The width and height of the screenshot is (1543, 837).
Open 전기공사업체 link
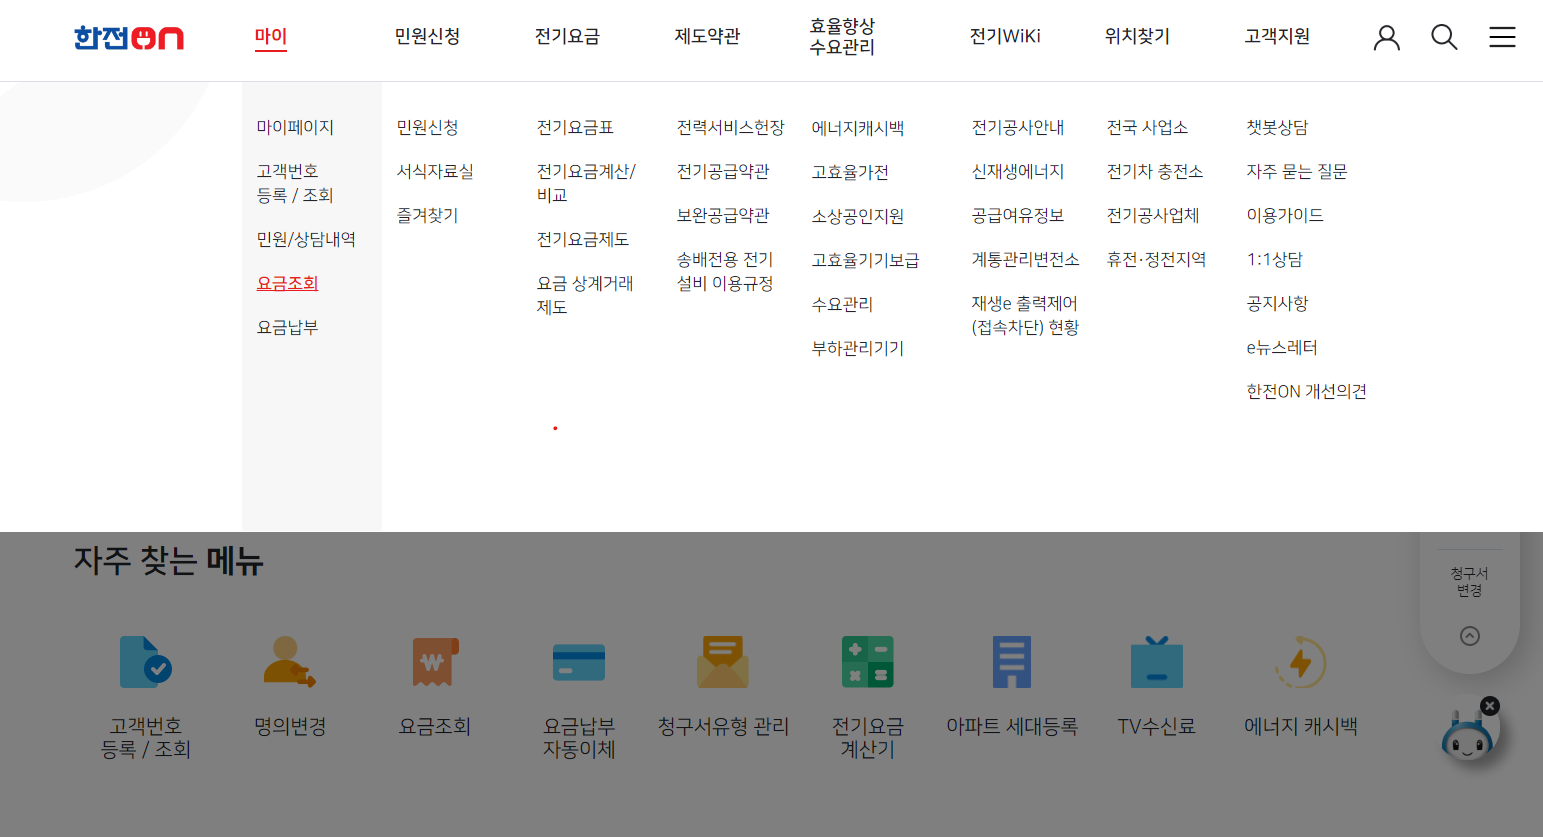(1153, 216)
